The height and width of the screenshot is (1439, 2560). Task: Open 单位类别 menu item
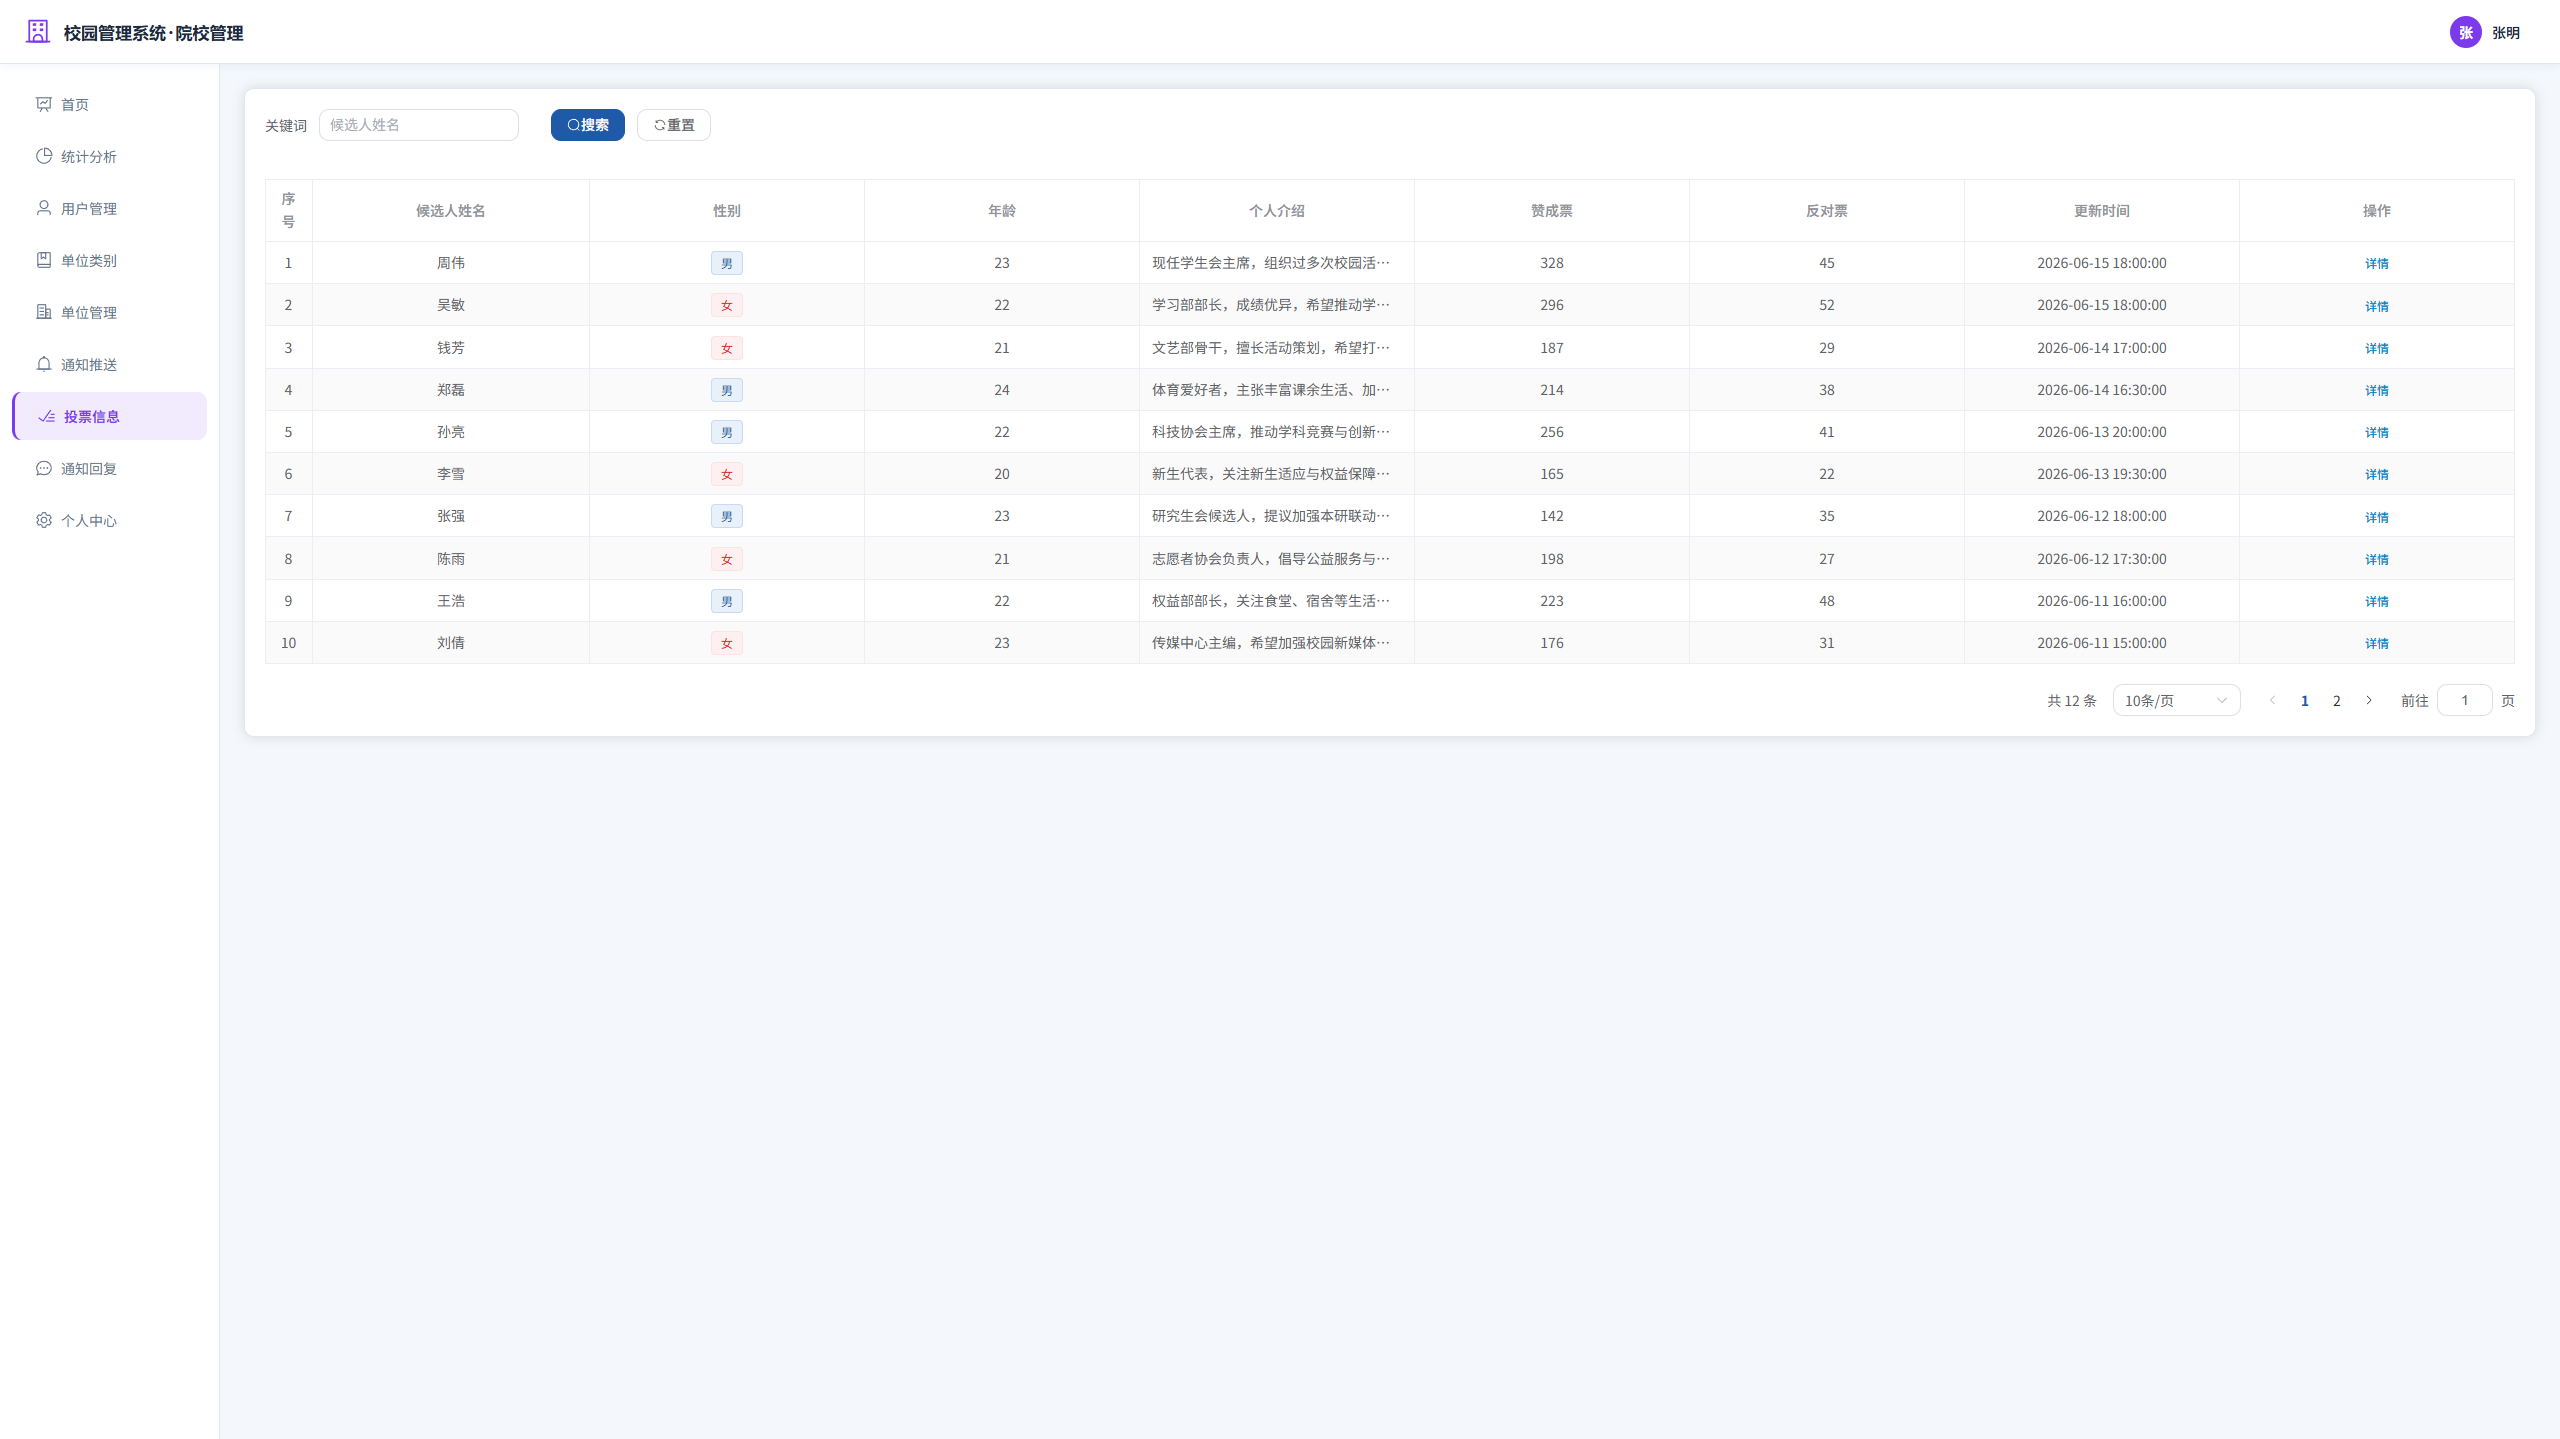(x=110, y=260)
